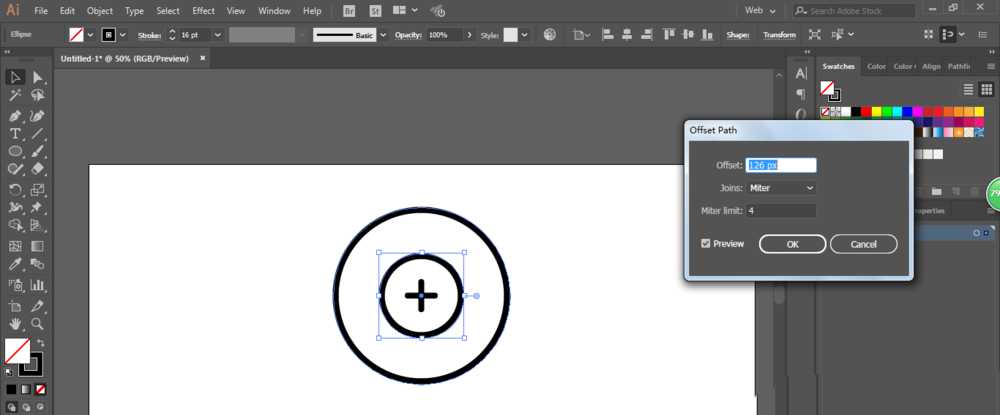1000x415 pixels.
Task: Pick the yellow swatch
Action: click(877, 112)
